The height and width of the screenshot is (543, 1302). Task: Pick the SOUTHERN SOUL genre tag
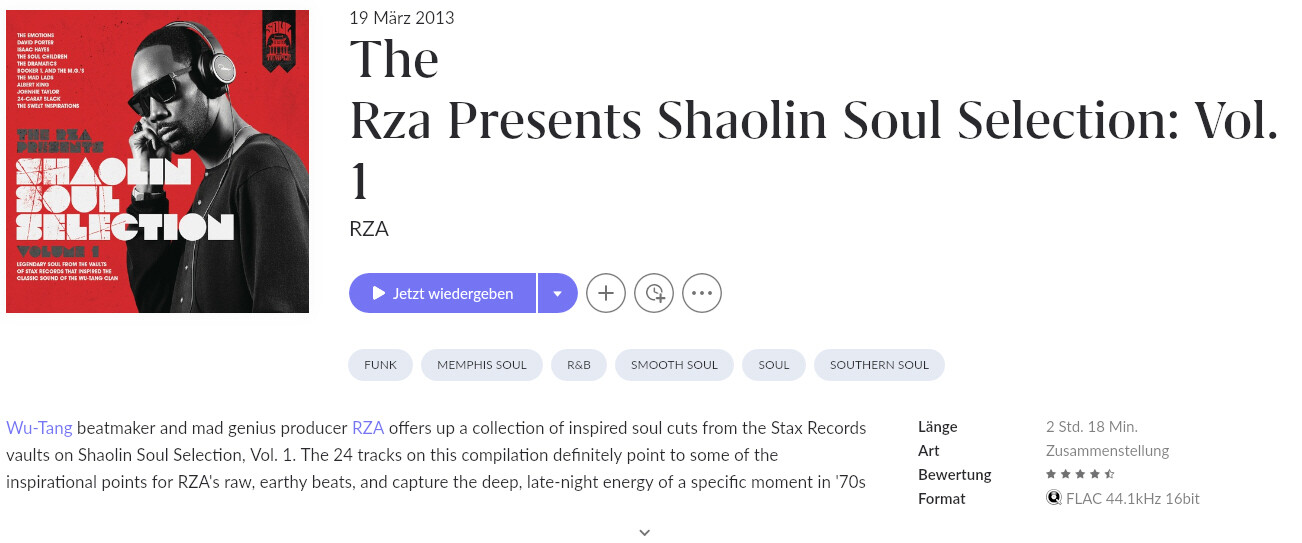pyautogui.click(x=879, y=365)
